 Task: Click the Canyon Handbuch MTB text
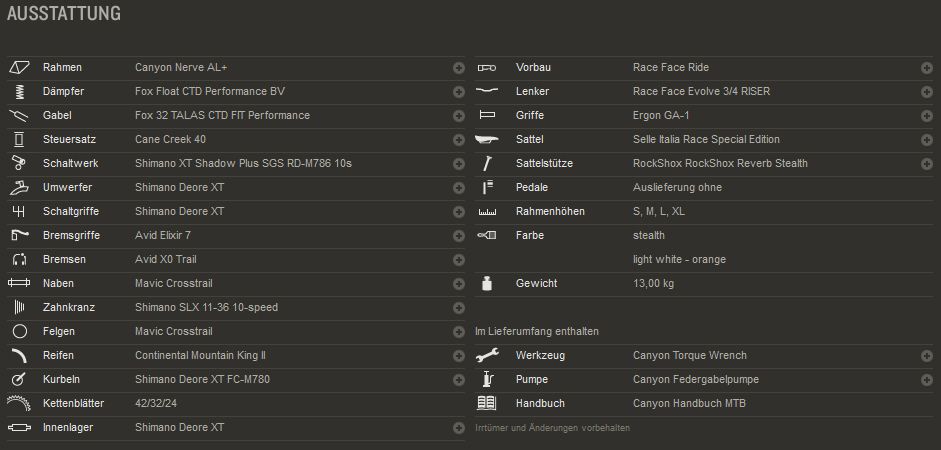click(690, 403)
